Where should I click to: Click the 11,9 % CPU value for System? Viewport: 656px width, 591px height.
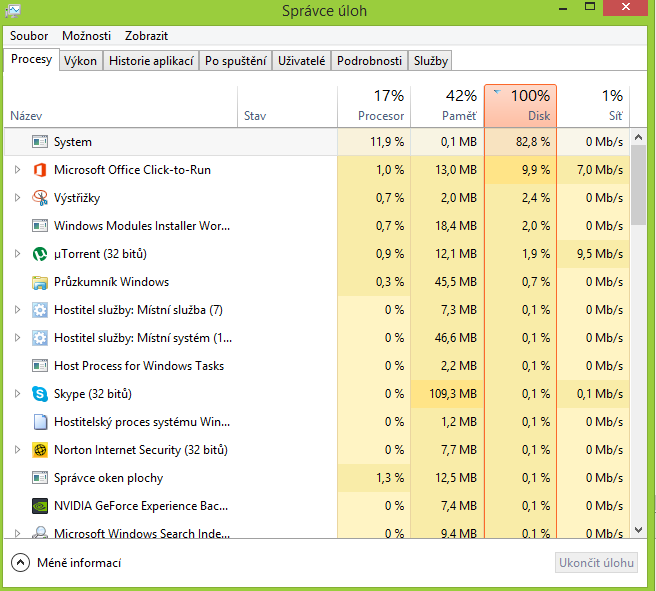pos(387,142)
